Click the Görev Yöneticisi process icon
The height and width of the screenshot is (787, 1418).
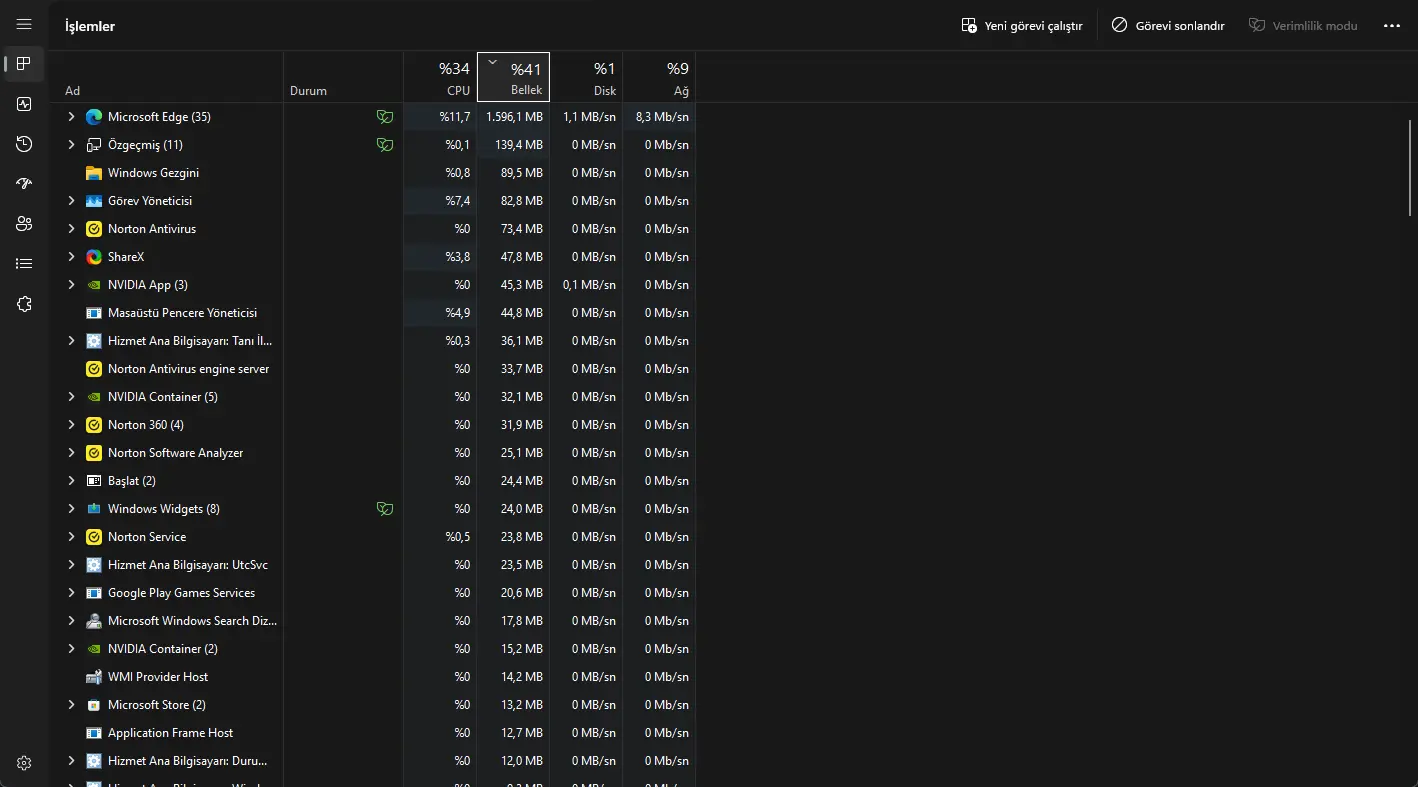(x=94, y=201)
